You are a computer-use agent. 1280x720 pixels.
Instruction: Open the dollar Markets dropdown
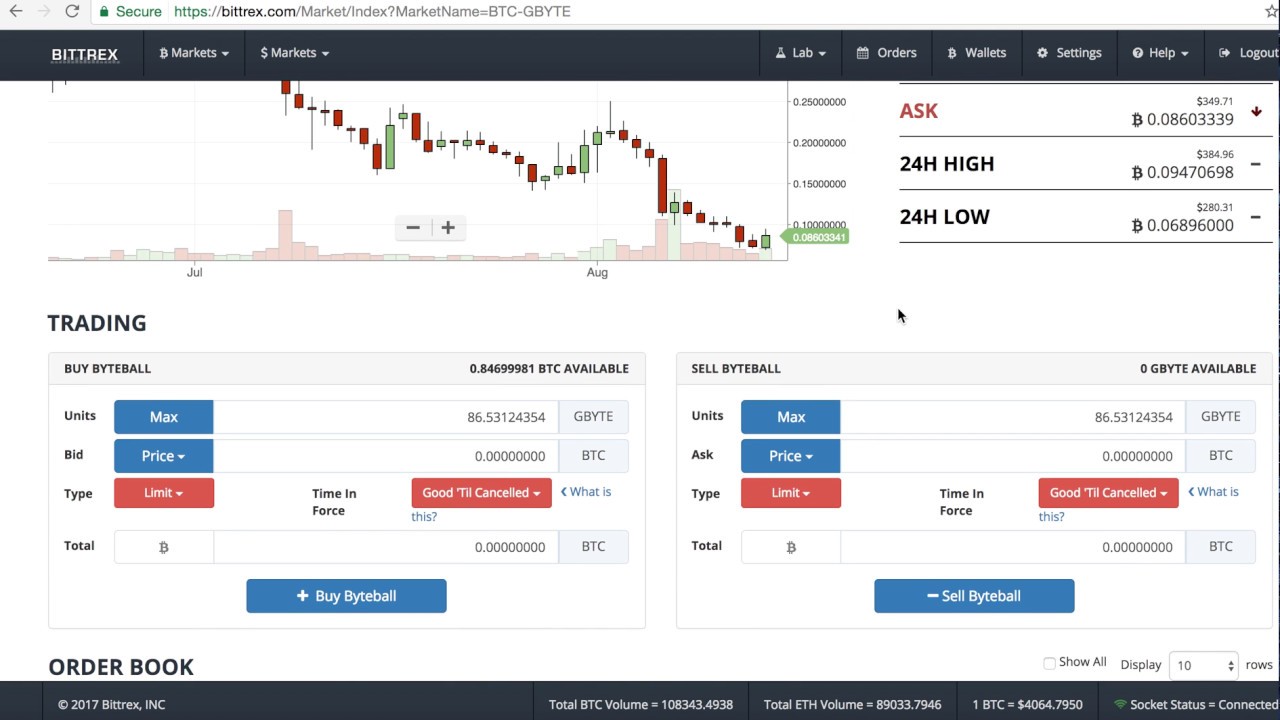294,53
